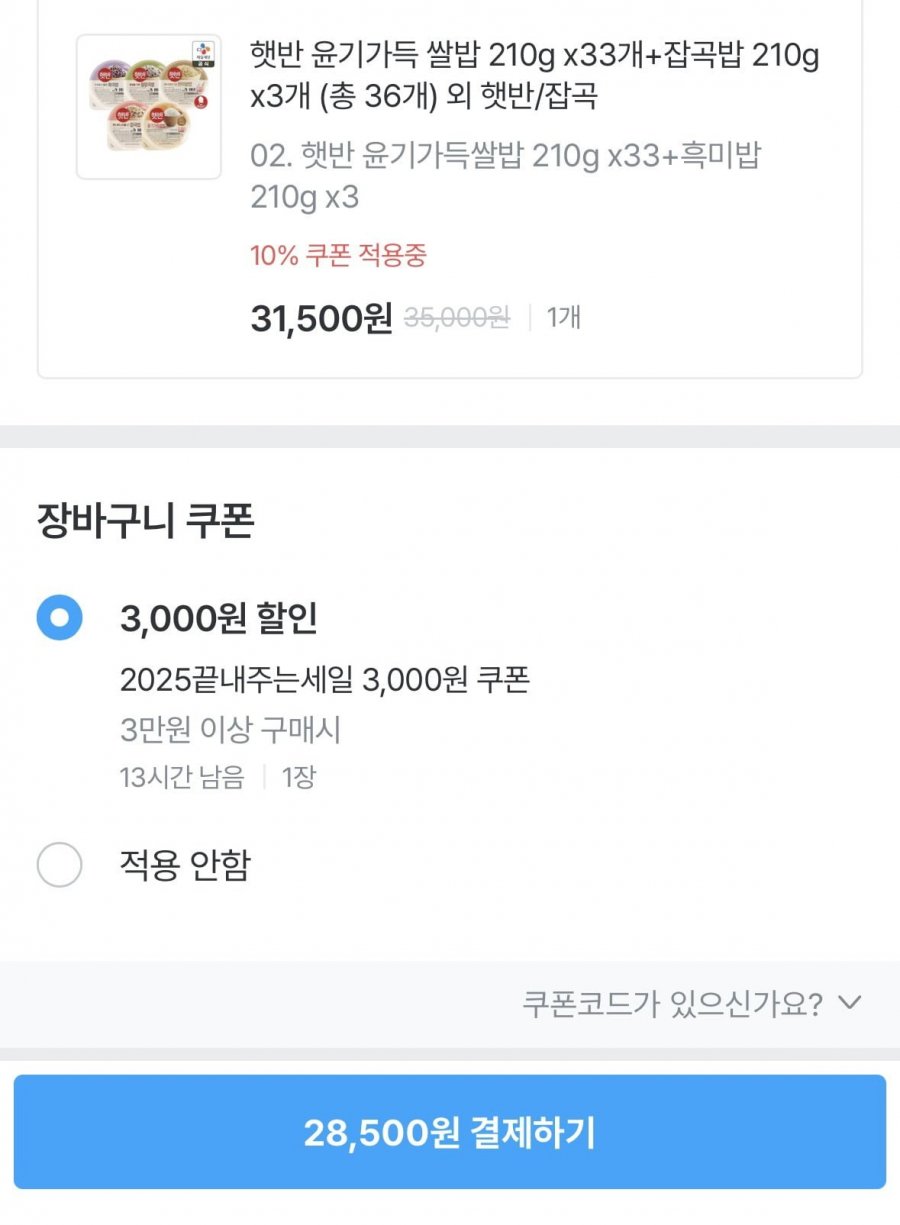
Task: Tap the 1개 quantity indicator
Action: coord(564,318)
